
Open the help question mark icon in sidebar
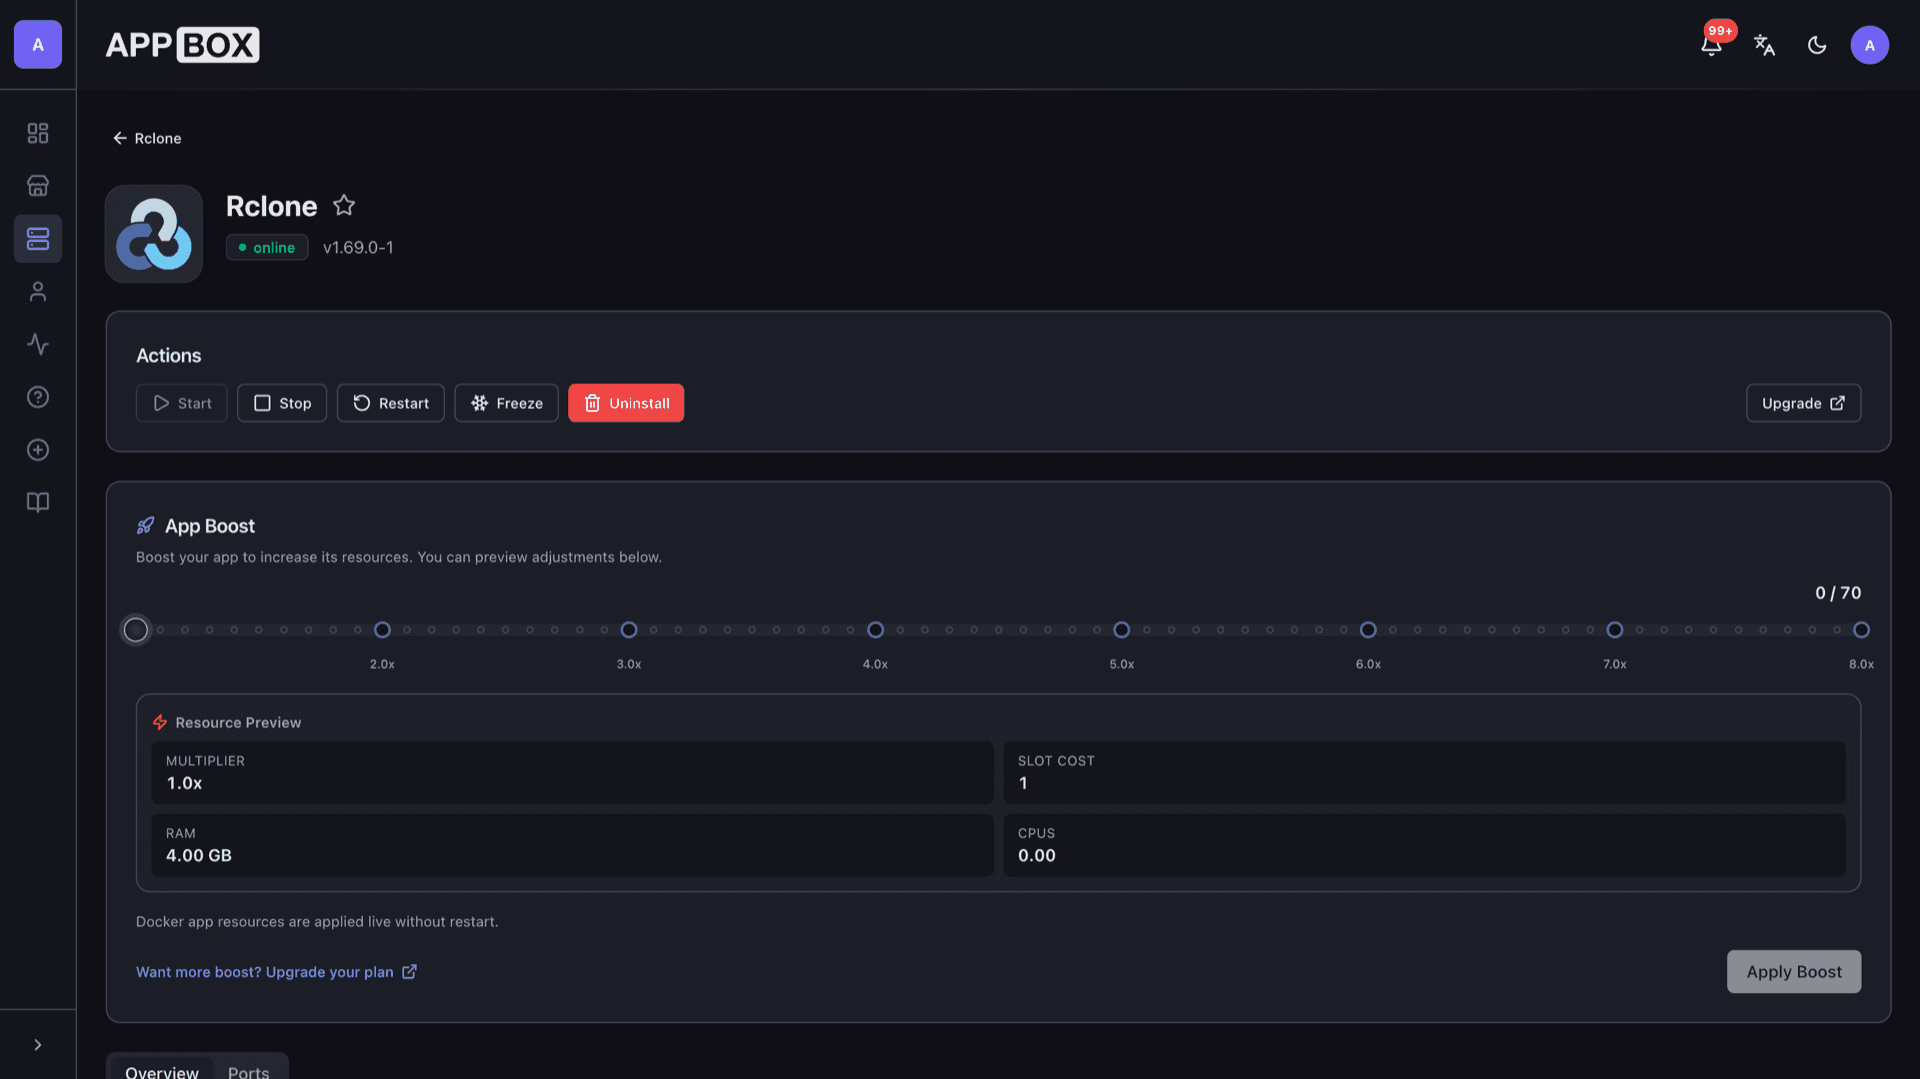pyautogui.click(x=38, y=397)
